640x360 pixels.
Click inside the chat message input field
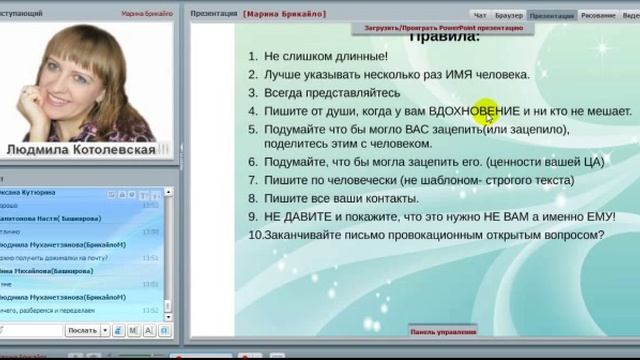[32, 330]
